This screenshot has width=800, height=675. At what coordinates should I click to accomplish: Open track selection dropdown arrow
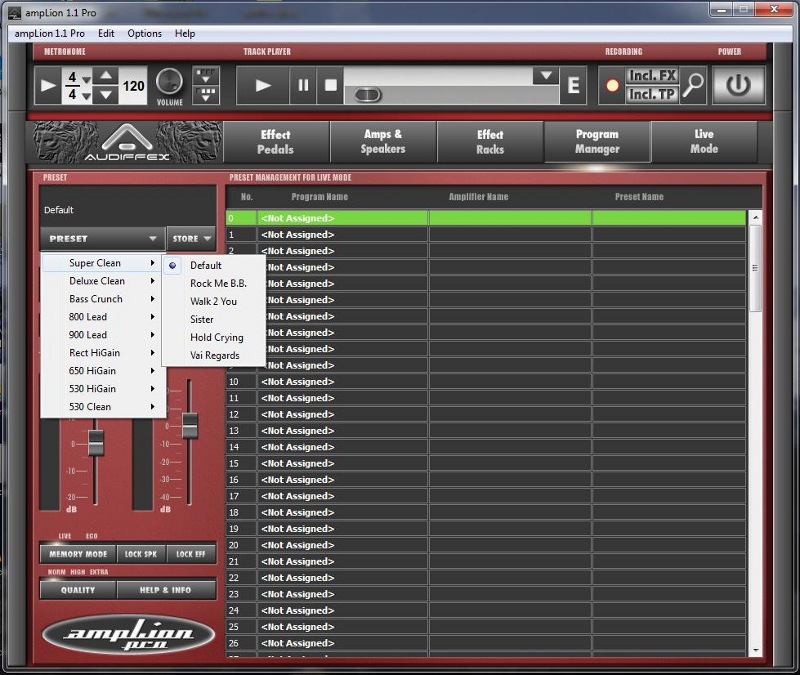click(x=546, y=76)
